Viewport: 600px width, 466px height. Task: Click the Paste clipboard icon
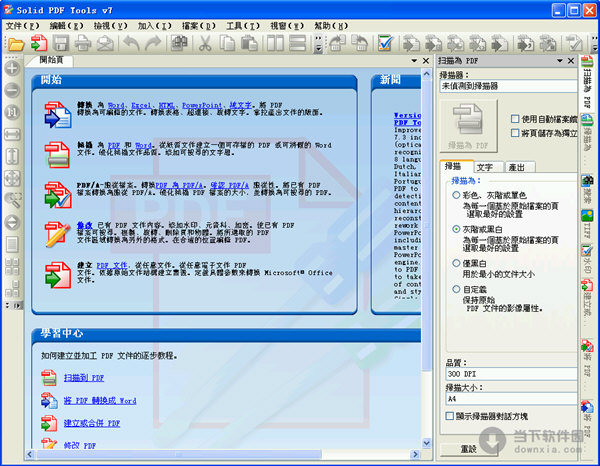point(249,43)
